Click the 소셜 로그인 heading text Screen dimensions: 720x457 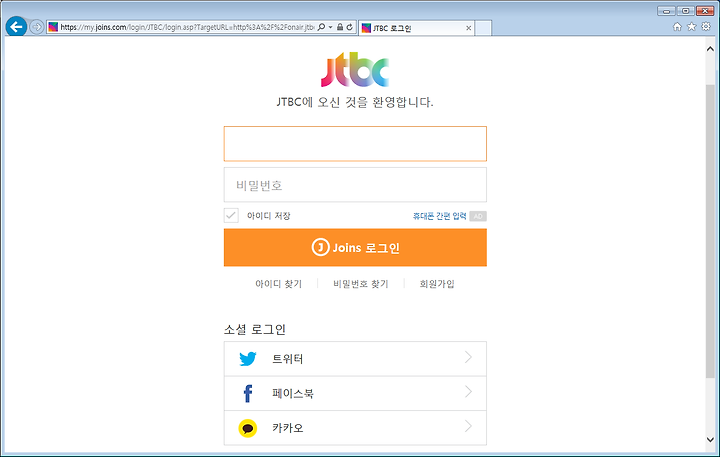[255, 329]
